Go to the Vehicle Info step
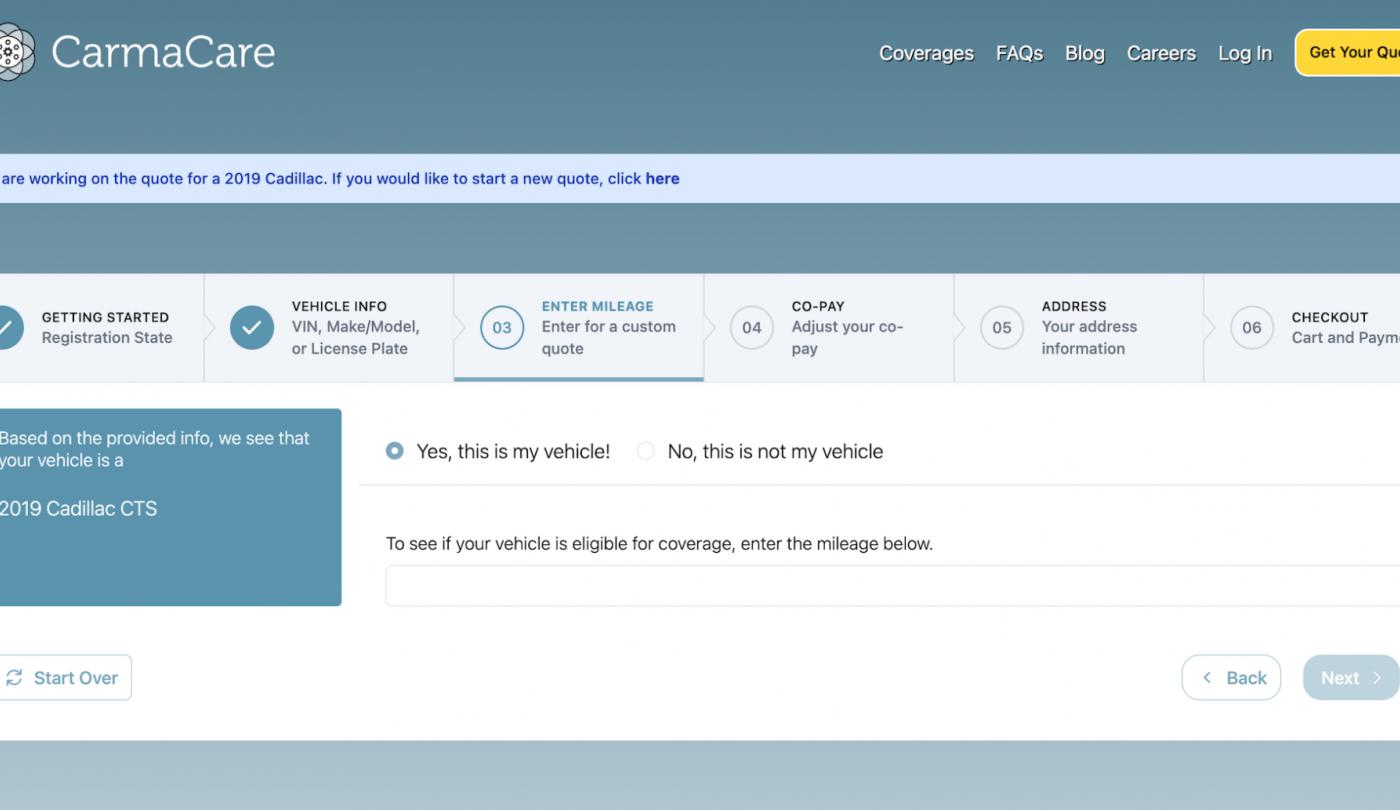Screen dimensions: 1400x810 coord(329,327)
